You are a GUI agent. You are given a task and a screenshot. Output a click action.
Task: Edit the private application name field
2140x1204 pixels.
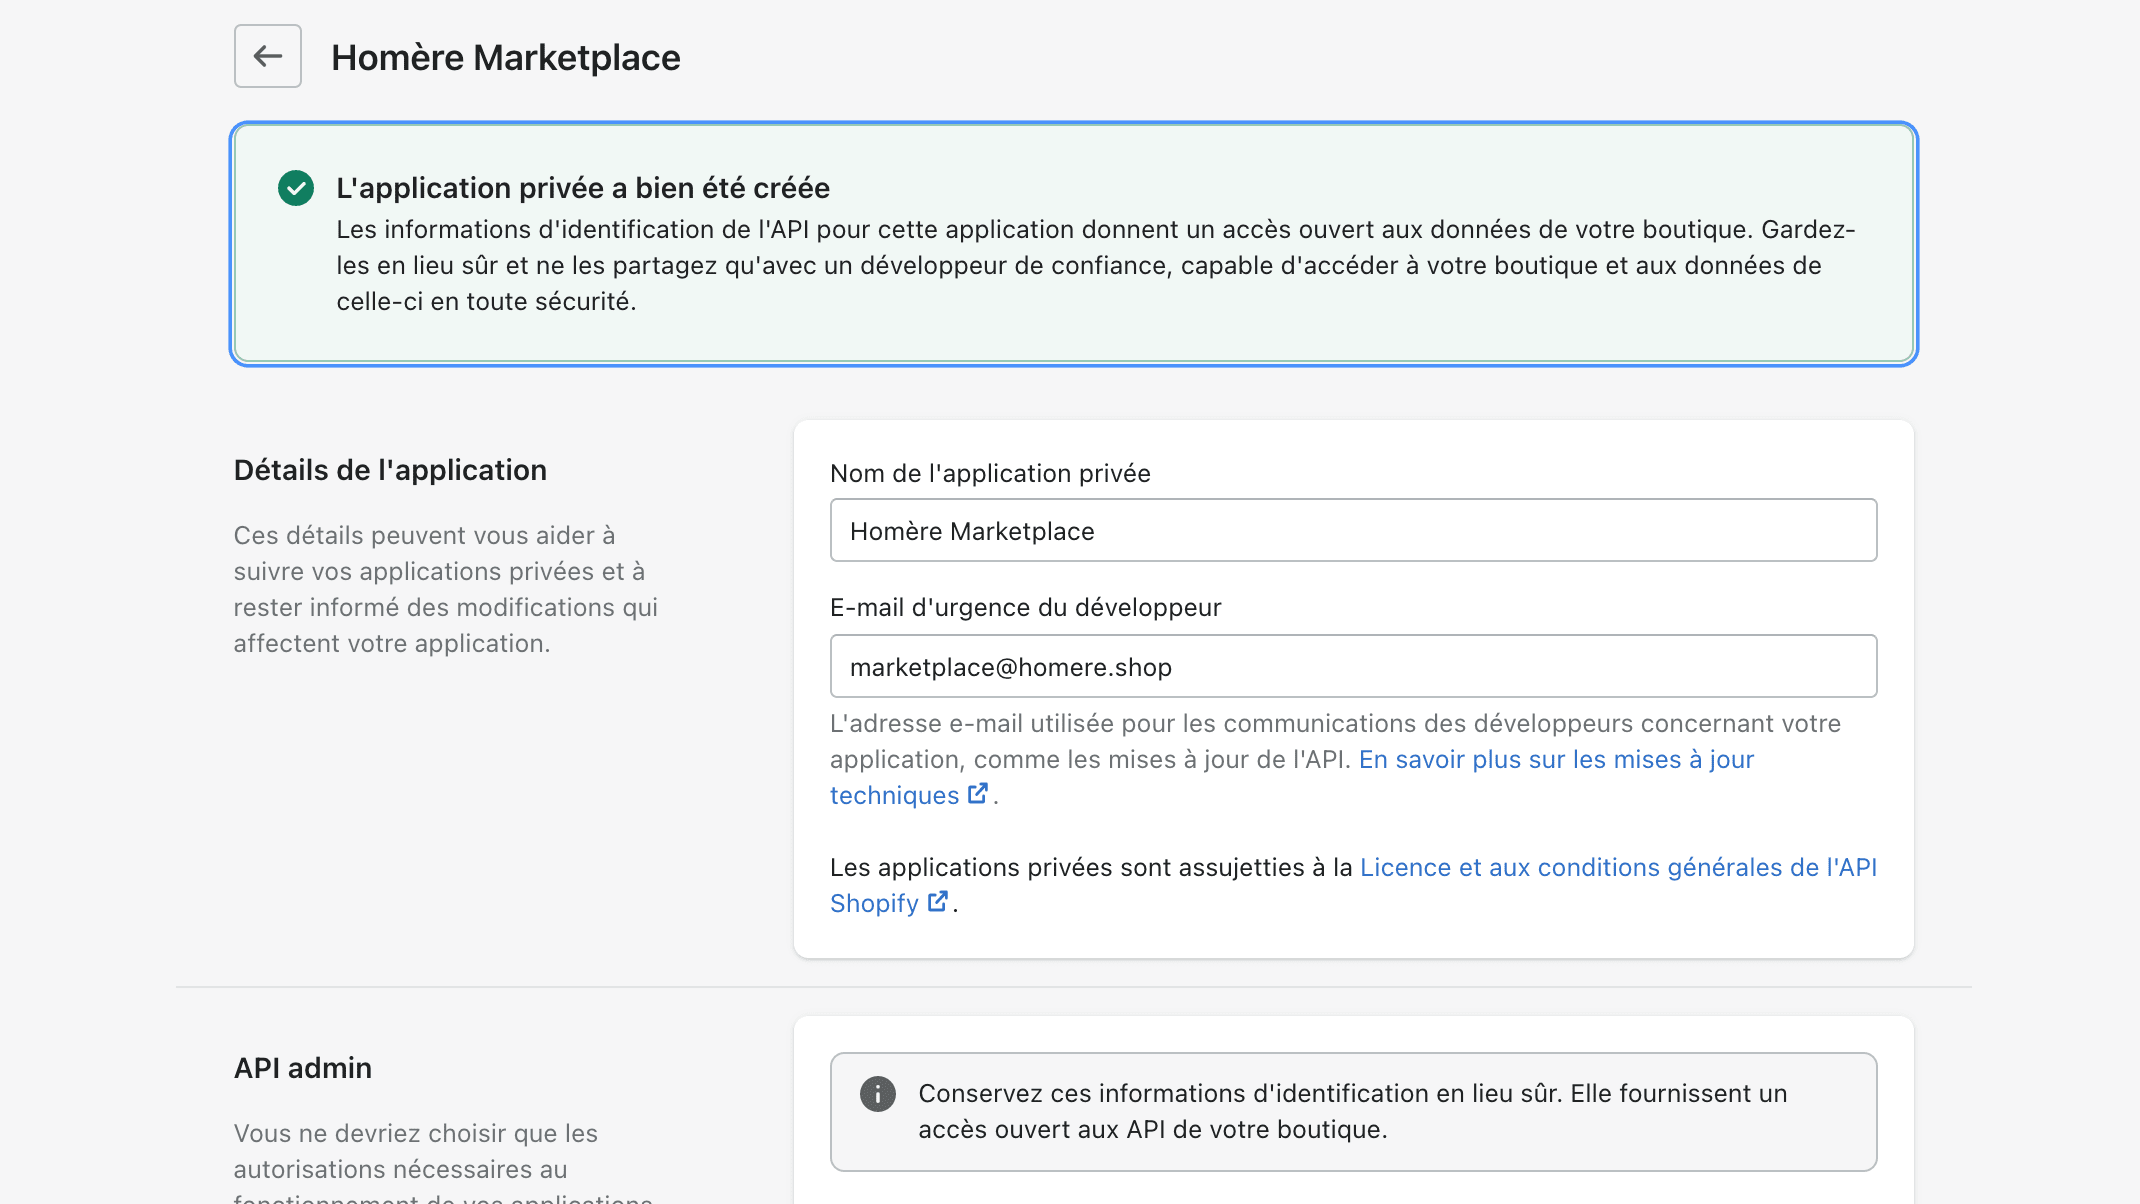coord(1353,530)
